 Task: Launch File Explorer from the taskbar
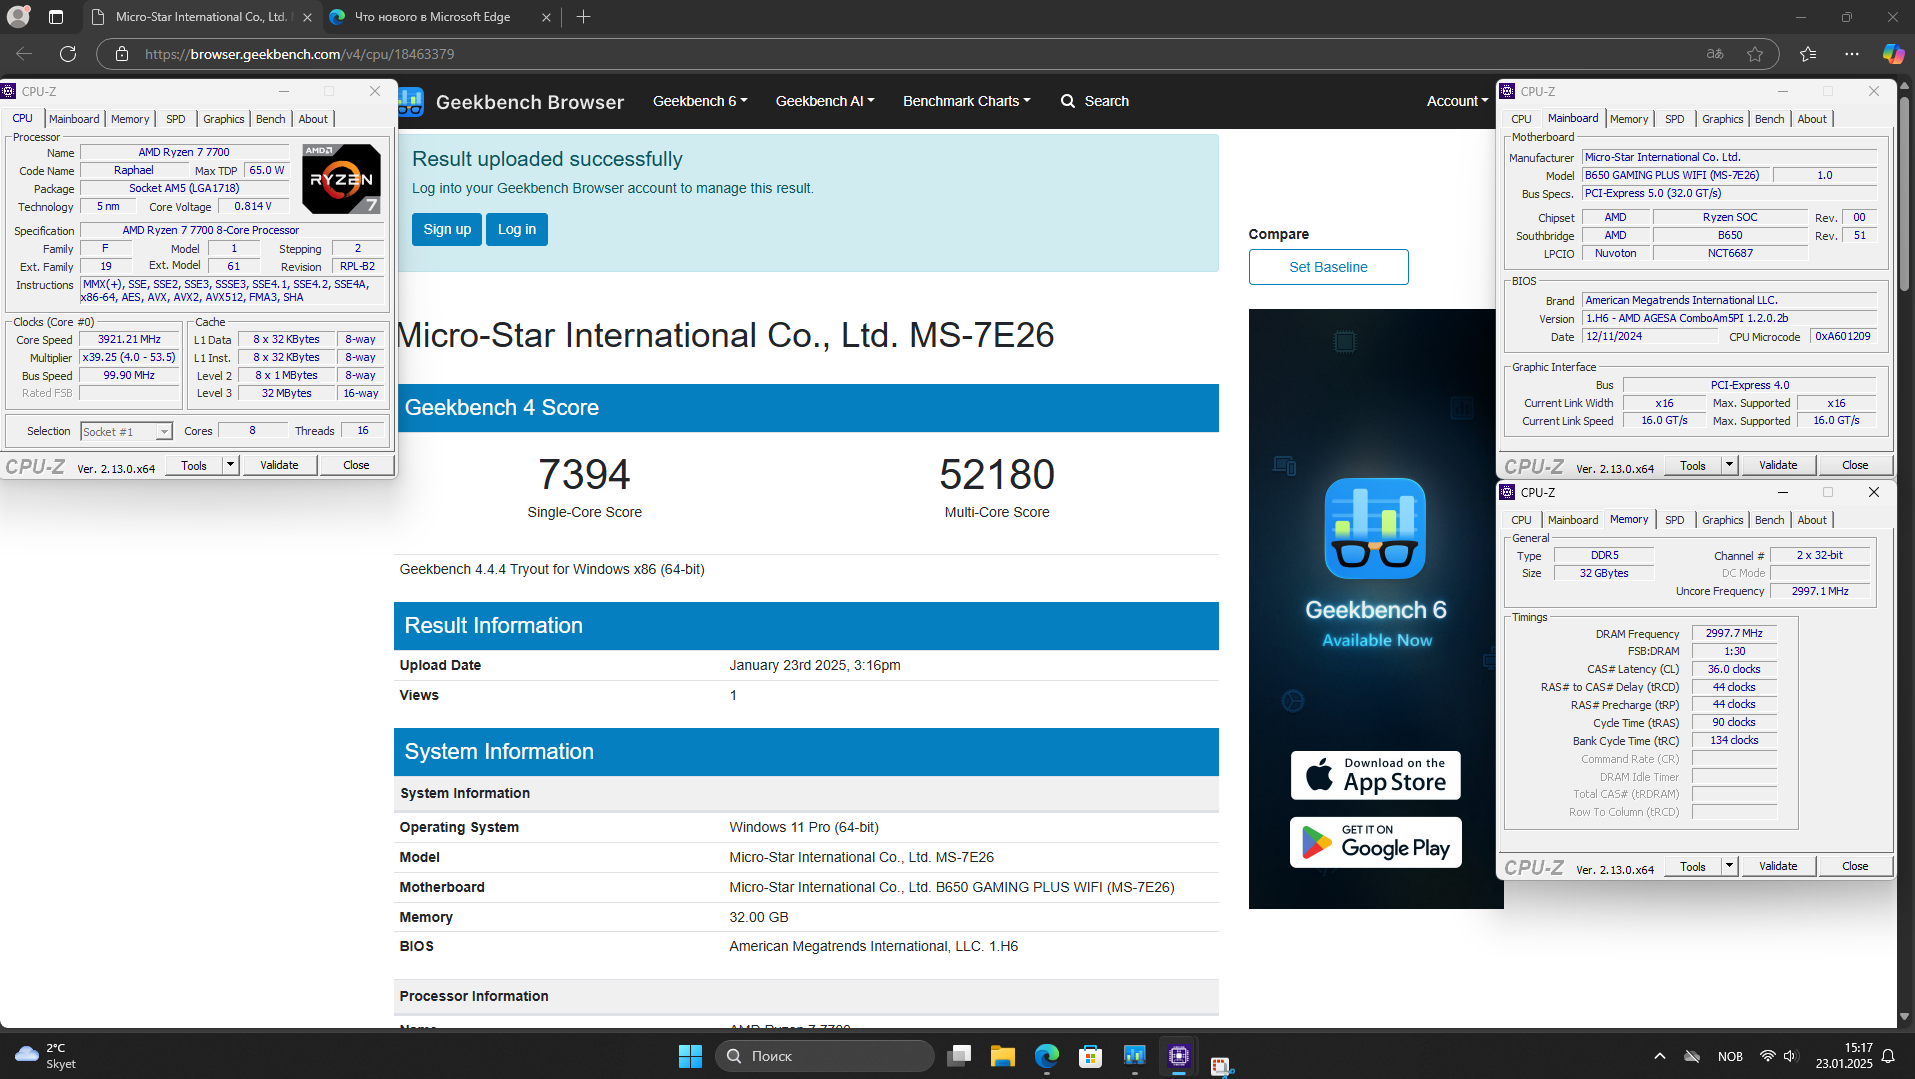point(1003,1056)
